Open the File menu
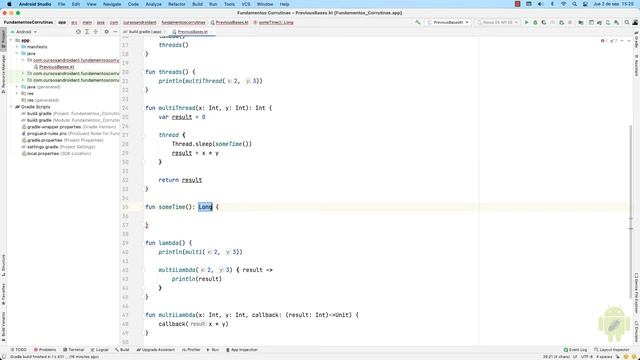Image resolution: width=640 pixels, height=360 pixels. click(x=61, y=4)
